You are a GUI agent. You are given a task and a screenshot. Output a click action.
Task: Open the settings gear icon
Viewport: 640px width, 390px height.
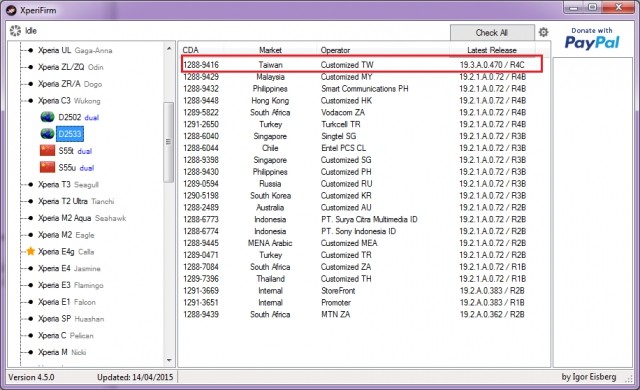click(x=543, y=32)
